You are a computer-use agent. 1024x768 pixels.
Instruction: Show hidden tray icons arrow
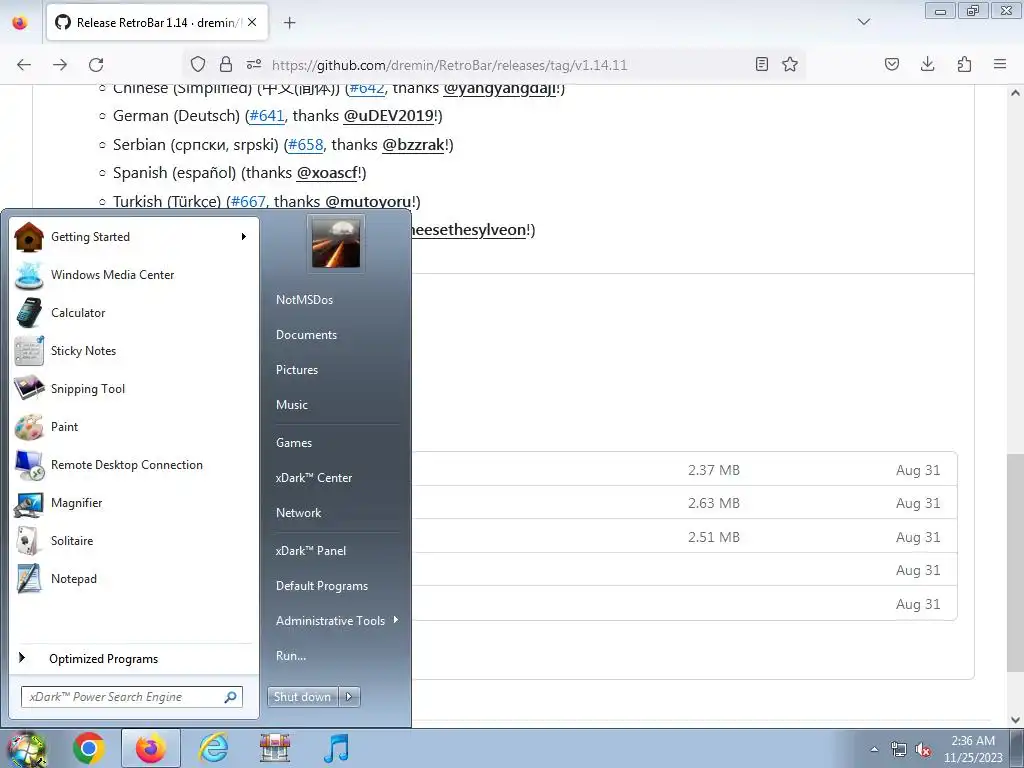coord(874,750)
